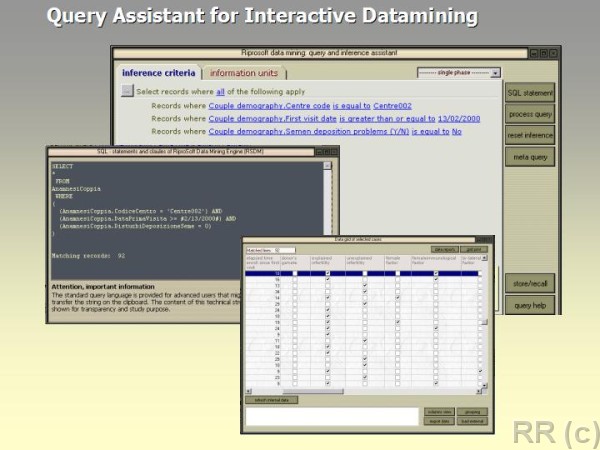Open query help
Viewport: 600px width, 450px height.
pyautogui.click(x=529, y=305)
